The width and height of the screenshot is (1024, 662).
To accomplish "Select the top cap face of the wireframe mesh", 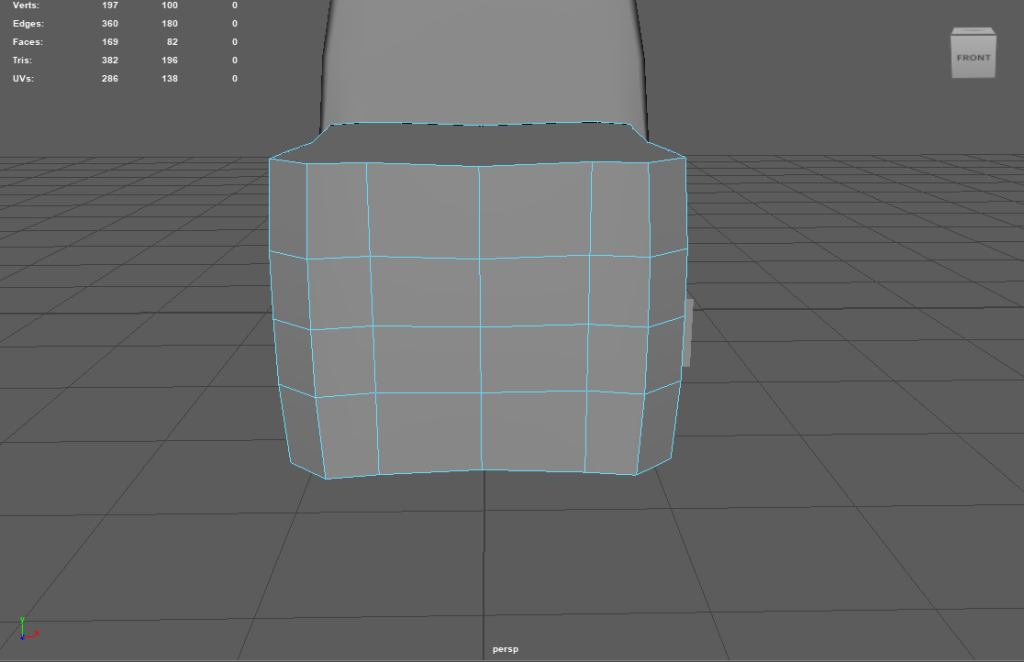I will [480, 144].
